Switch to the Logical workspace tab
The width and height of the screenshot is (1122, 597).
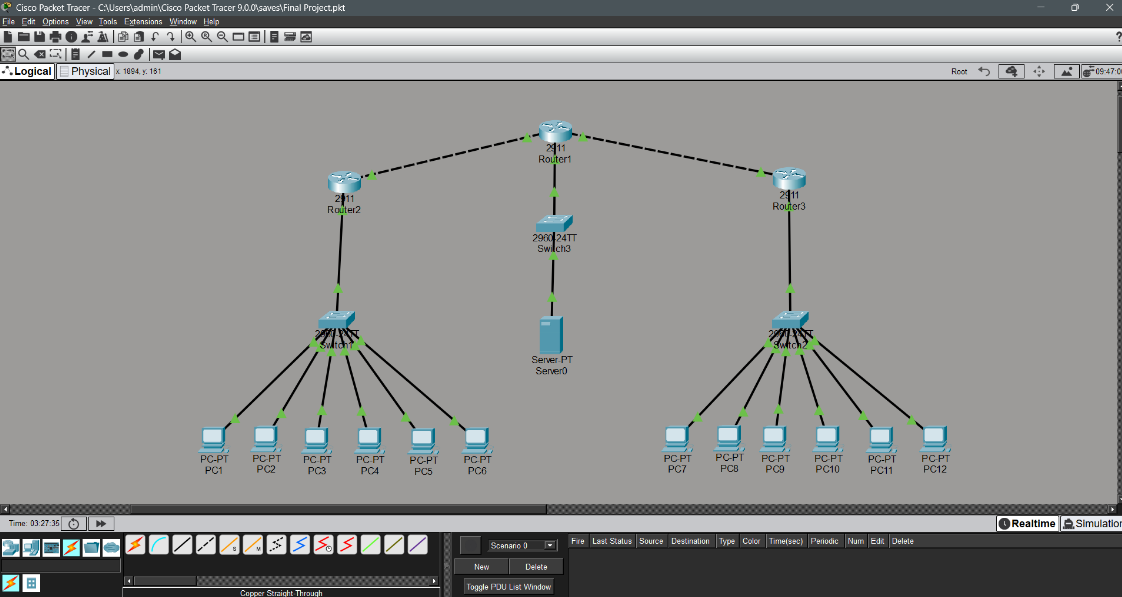[27, 71]
